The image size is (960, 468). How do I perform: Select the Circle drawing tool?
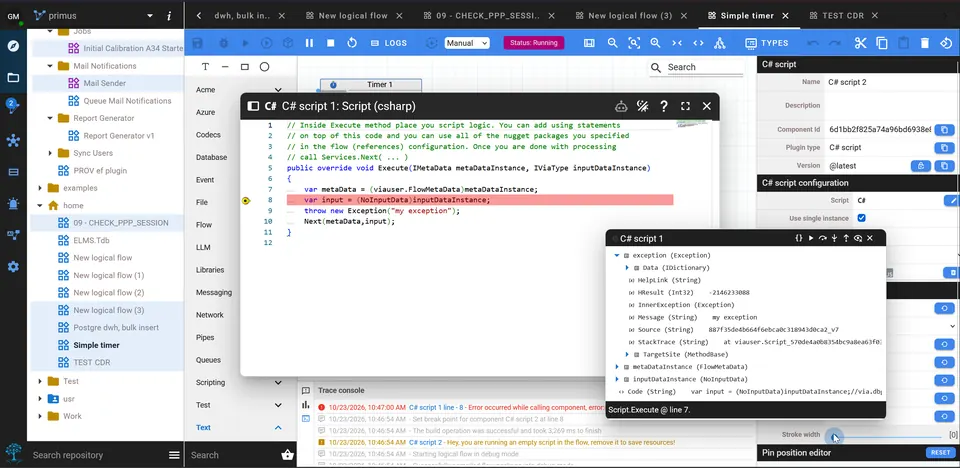(x=264, y=67)
